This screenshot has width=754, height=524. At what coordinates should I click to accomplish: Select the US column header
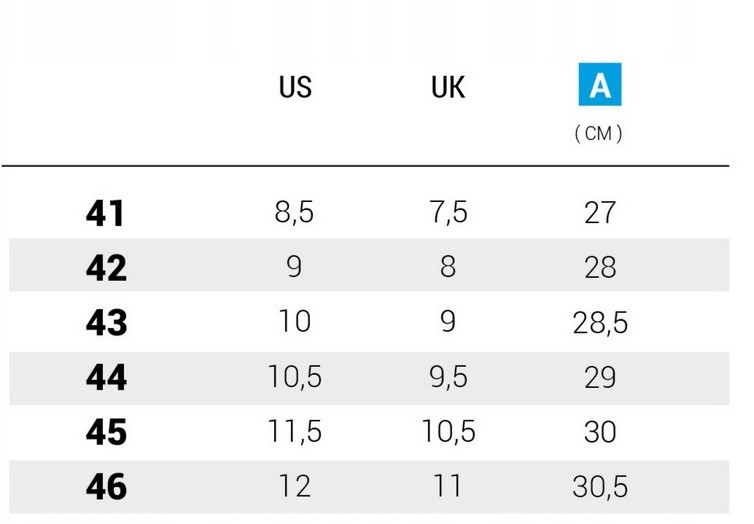pyautogui.click(x=295, y=88)
